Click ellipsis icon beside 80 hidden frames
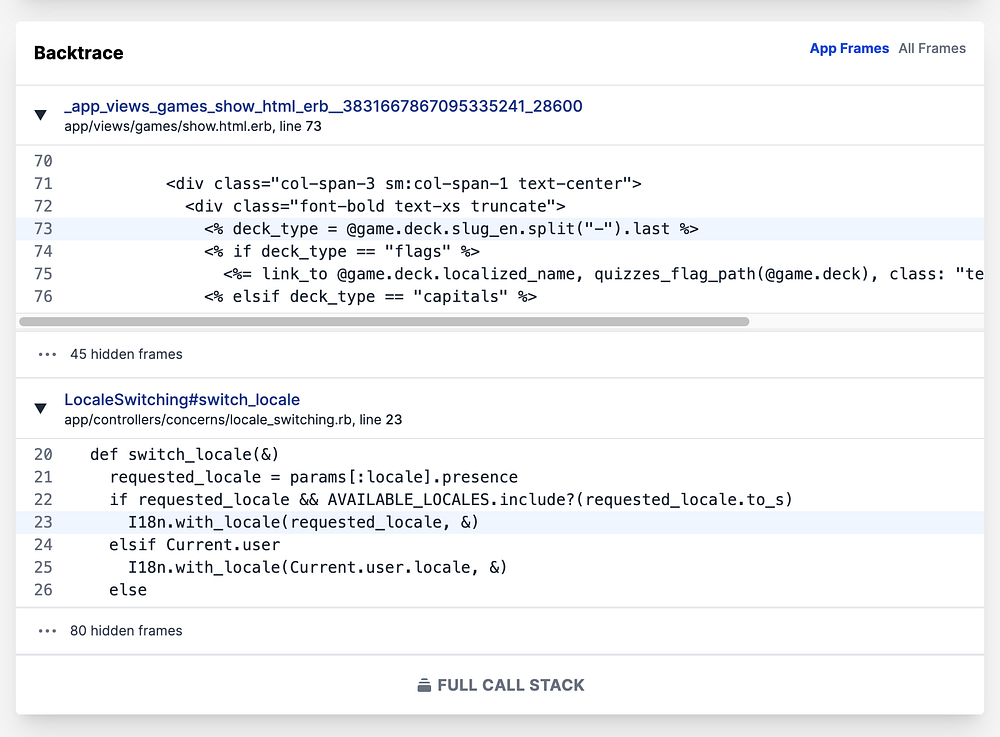Screen dimensions: 1000x737 47,631
